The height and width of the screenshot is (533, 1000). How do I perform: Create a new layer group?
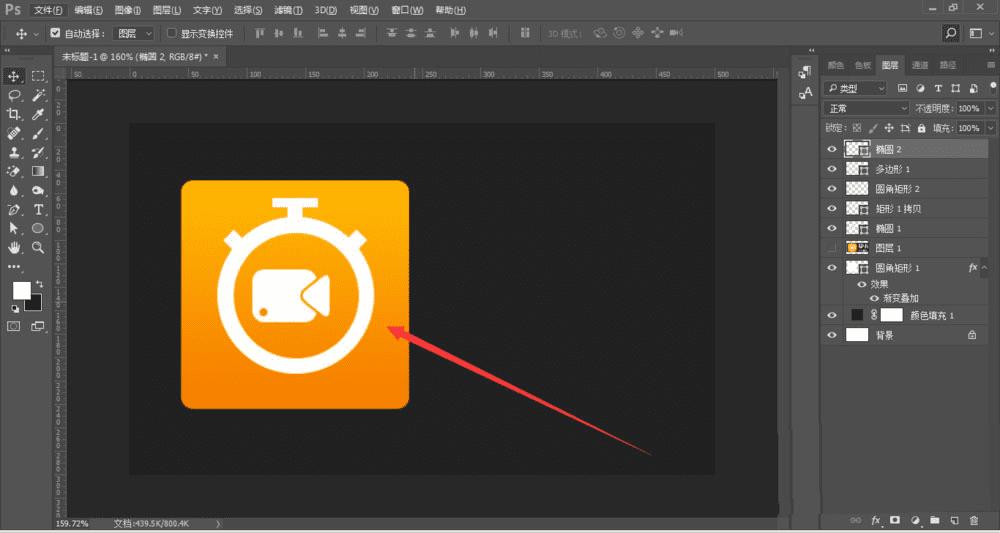pyautogui.click(x=935, y=520)
